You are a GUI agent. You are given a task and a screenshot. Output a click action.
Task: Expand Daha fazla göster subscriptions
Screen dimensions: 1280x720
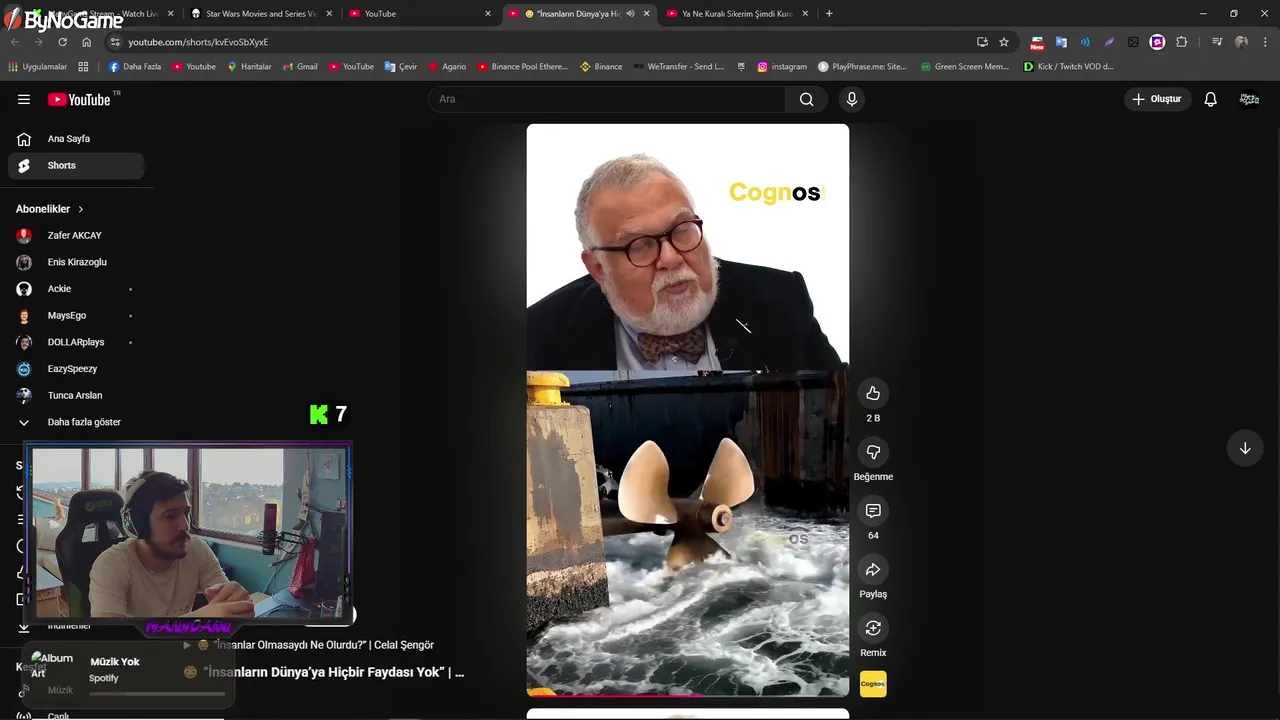coord(76,422)
